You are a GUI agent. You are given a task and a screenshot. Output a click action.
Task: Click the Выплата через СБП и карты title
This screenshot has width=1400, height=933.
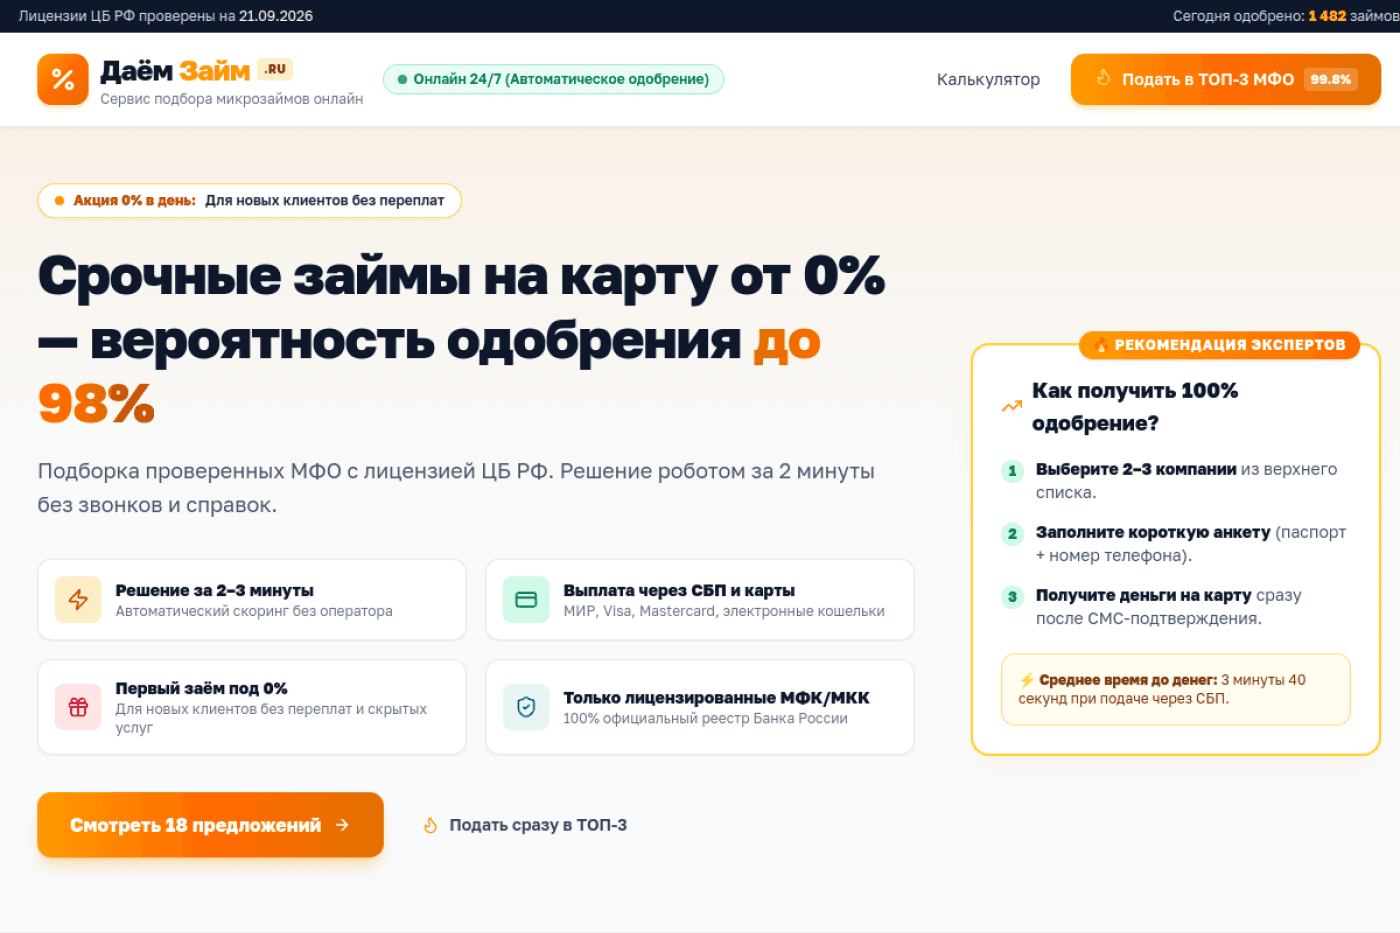(x=679, y=590)
